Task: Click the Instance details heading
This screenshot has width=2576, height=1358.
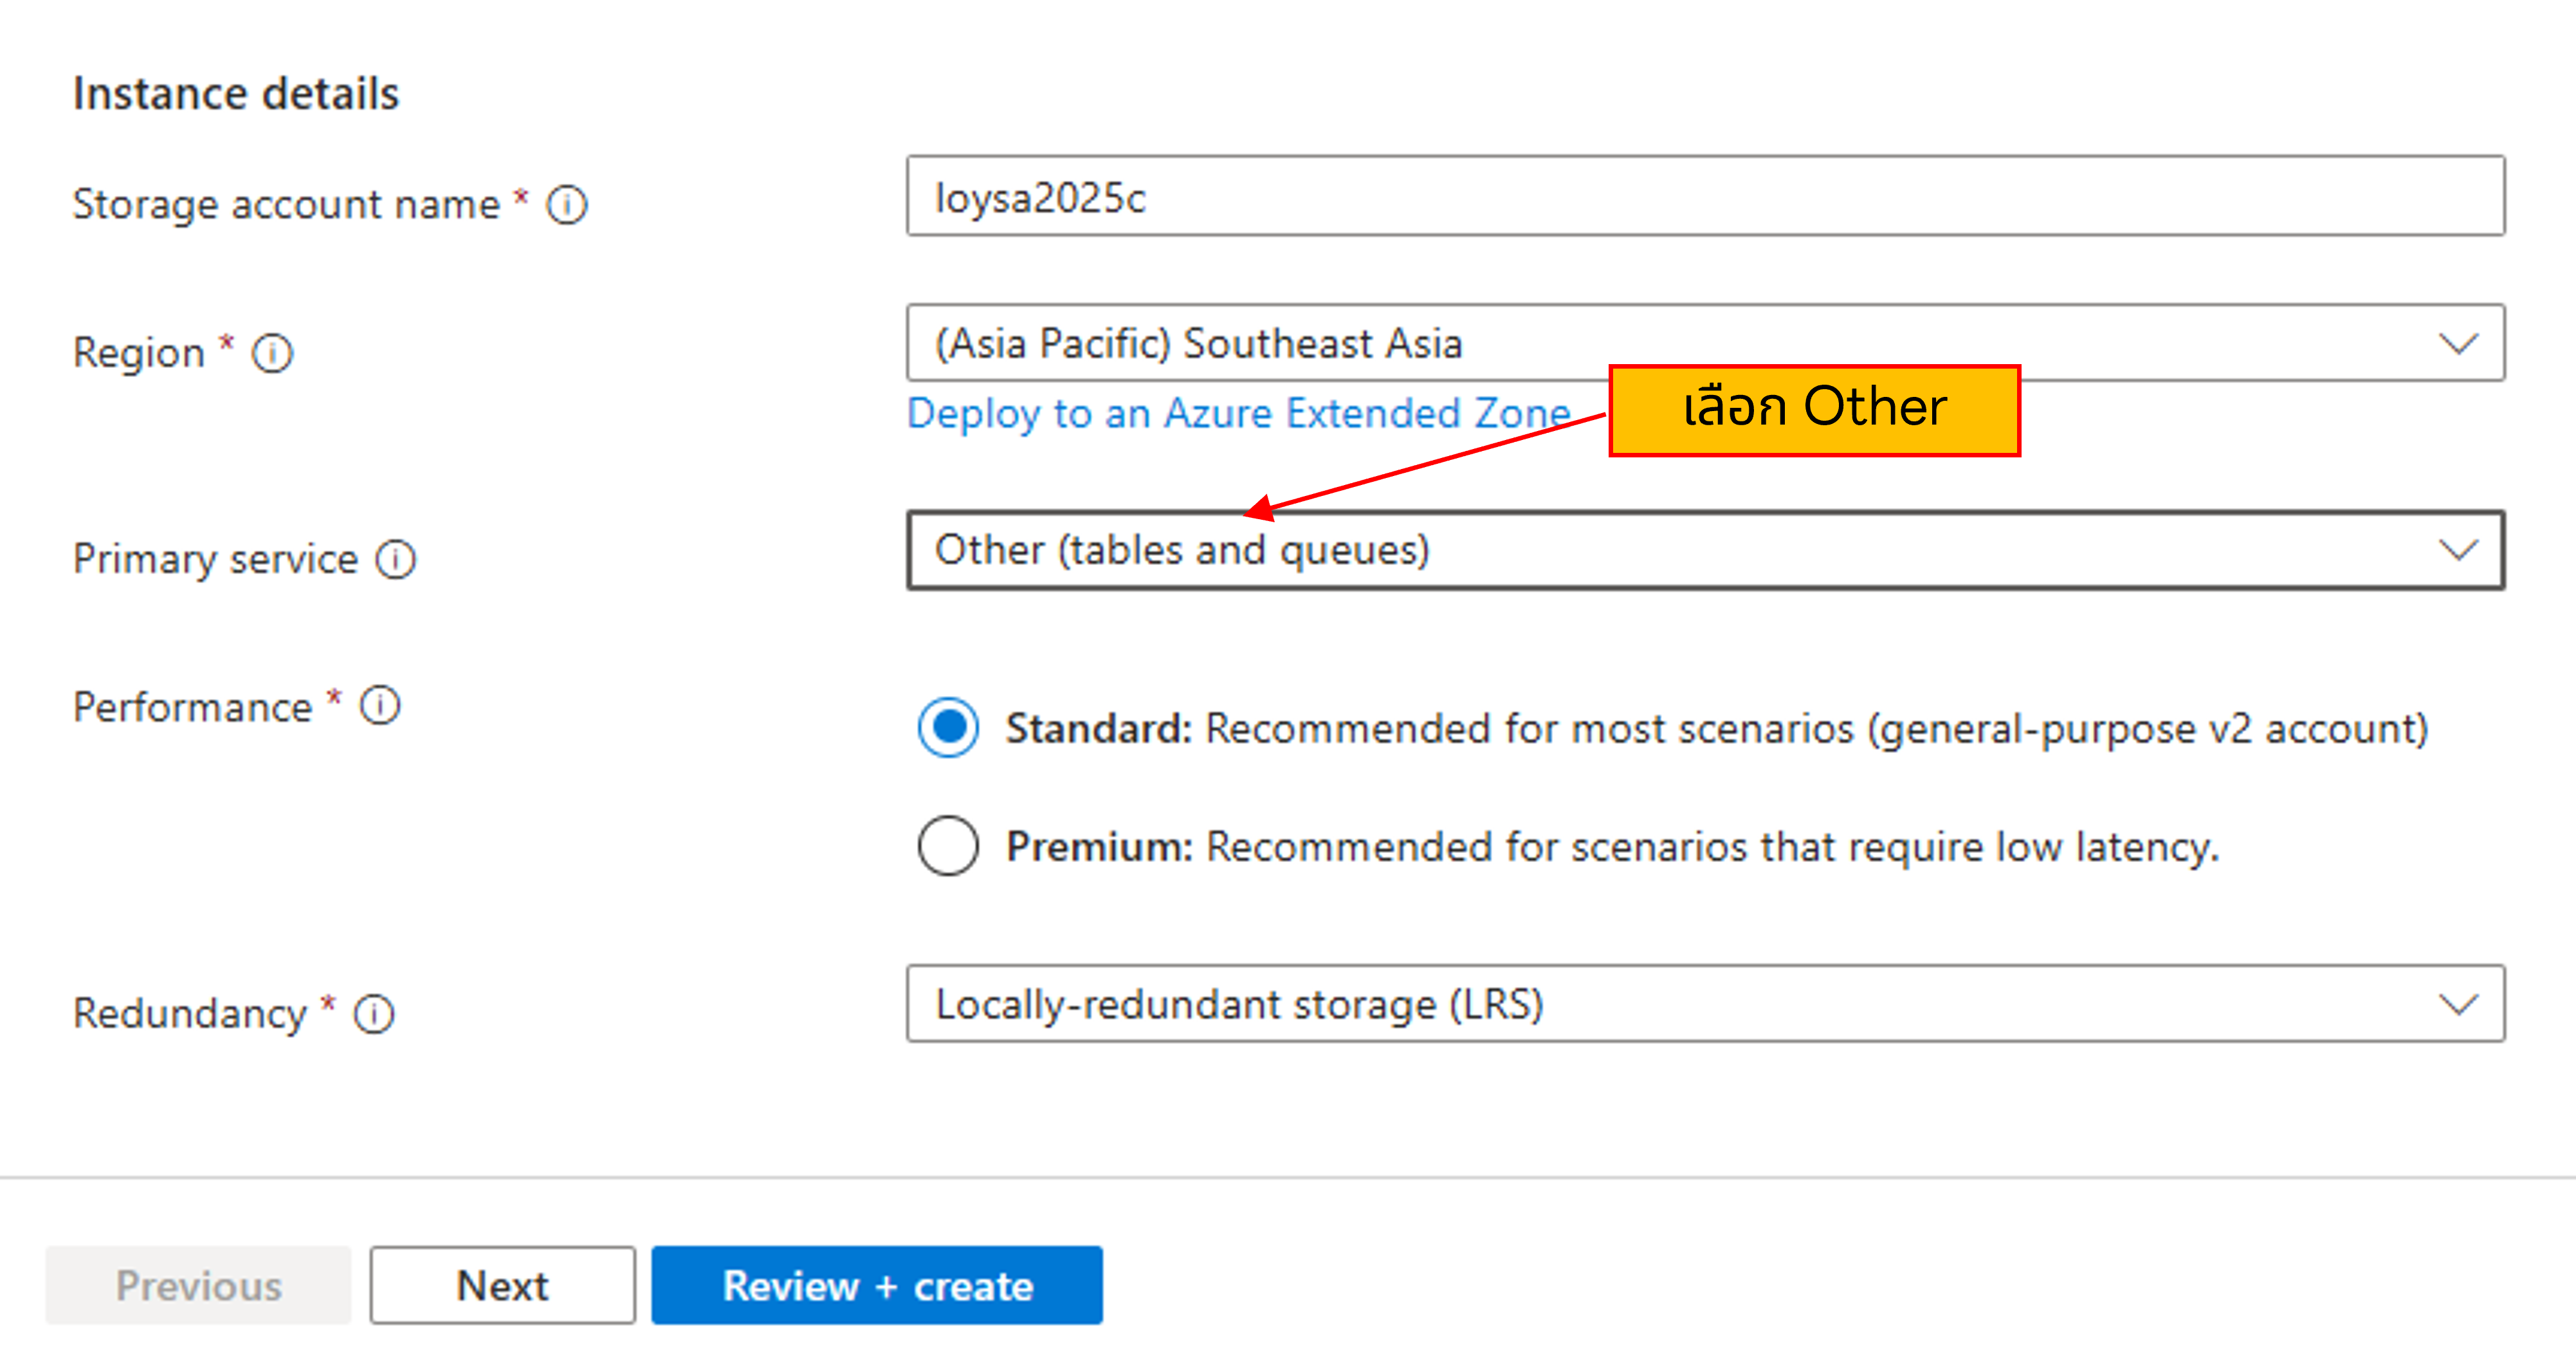Action: (236, 94)
